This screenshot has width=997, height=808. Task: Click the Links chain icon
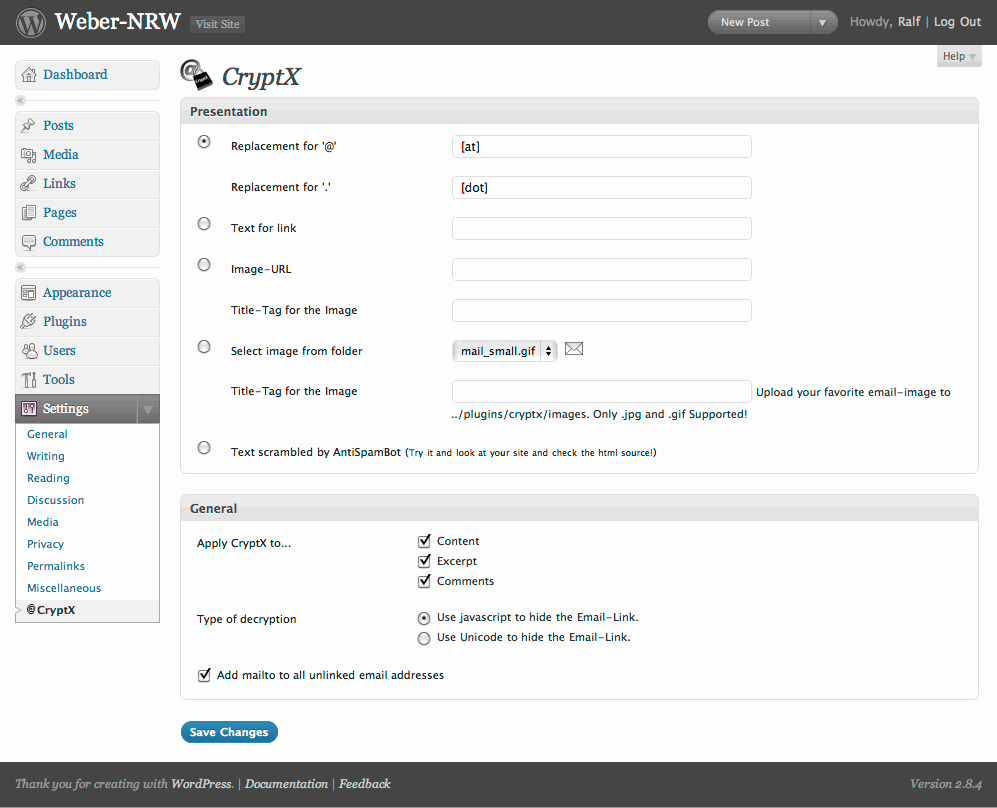[29, 184]
